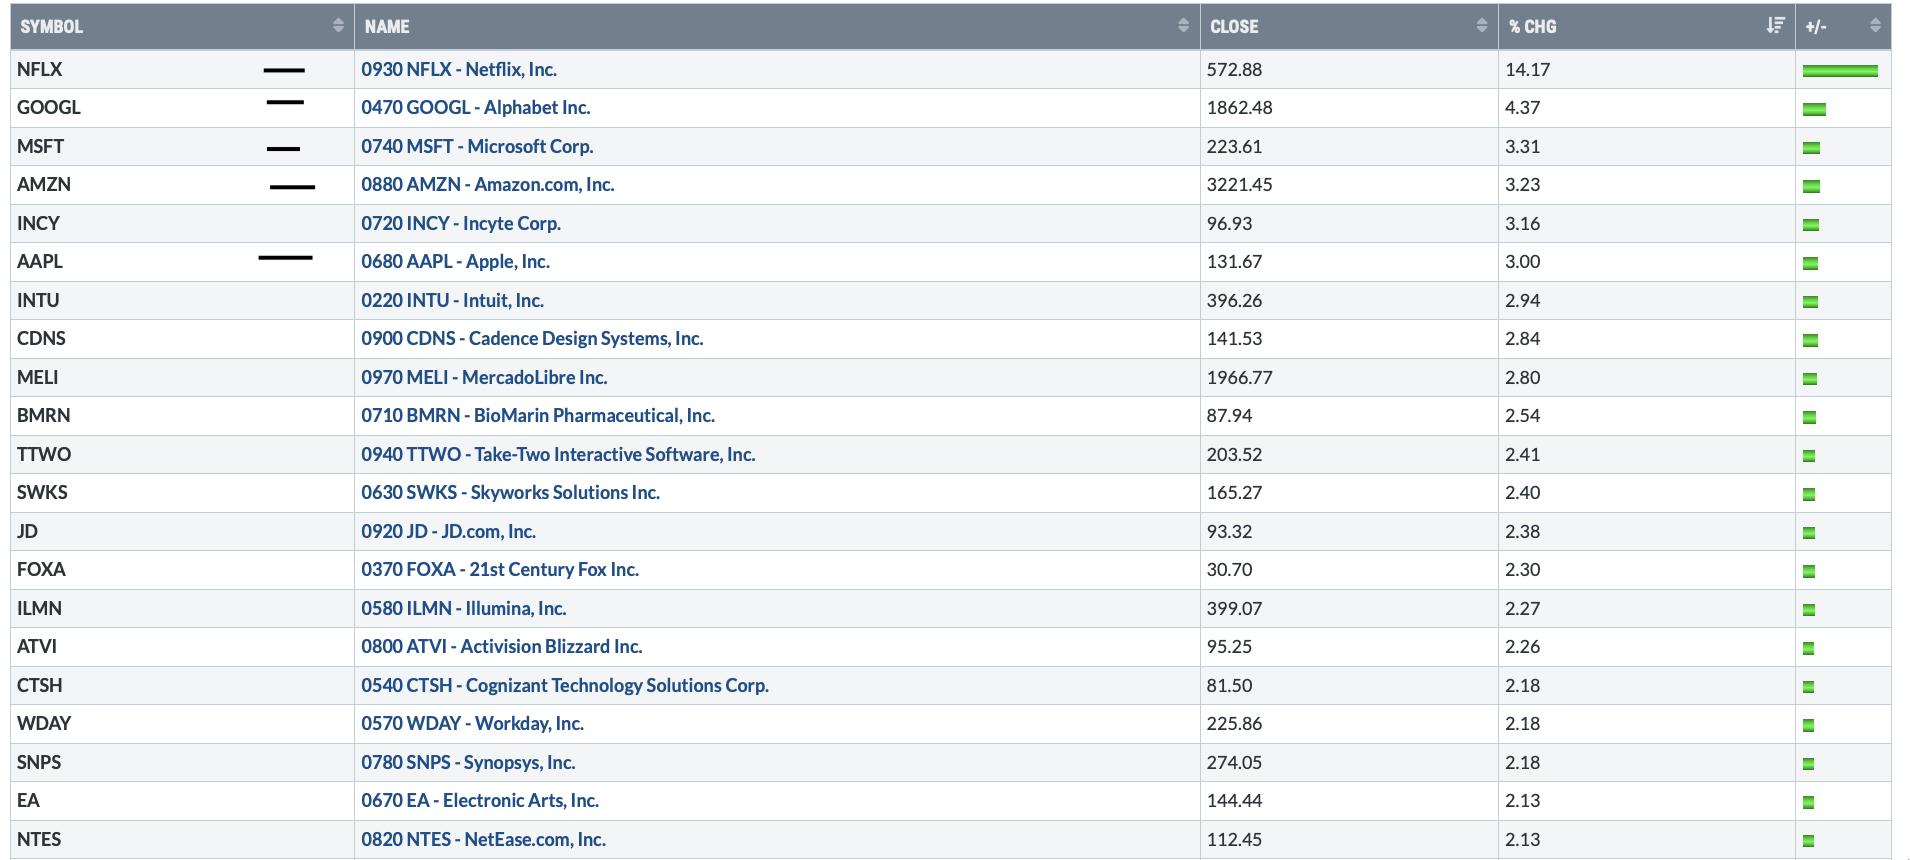This screenshot has height=860, width=1910.
Task: Sort table by SYMBOL column arrows
Action: coord(338,26)
